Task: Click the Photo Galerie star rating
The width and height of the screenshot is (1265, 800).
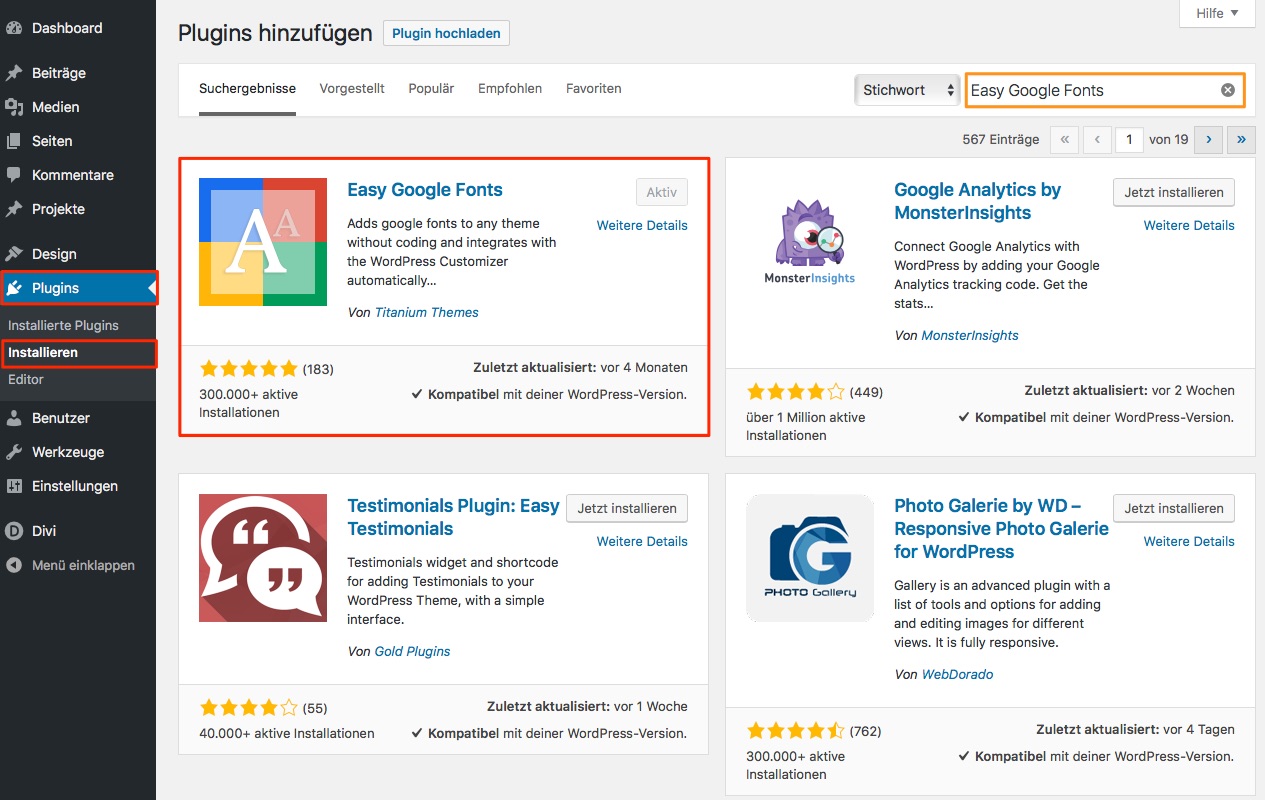Action: (795, 730)
